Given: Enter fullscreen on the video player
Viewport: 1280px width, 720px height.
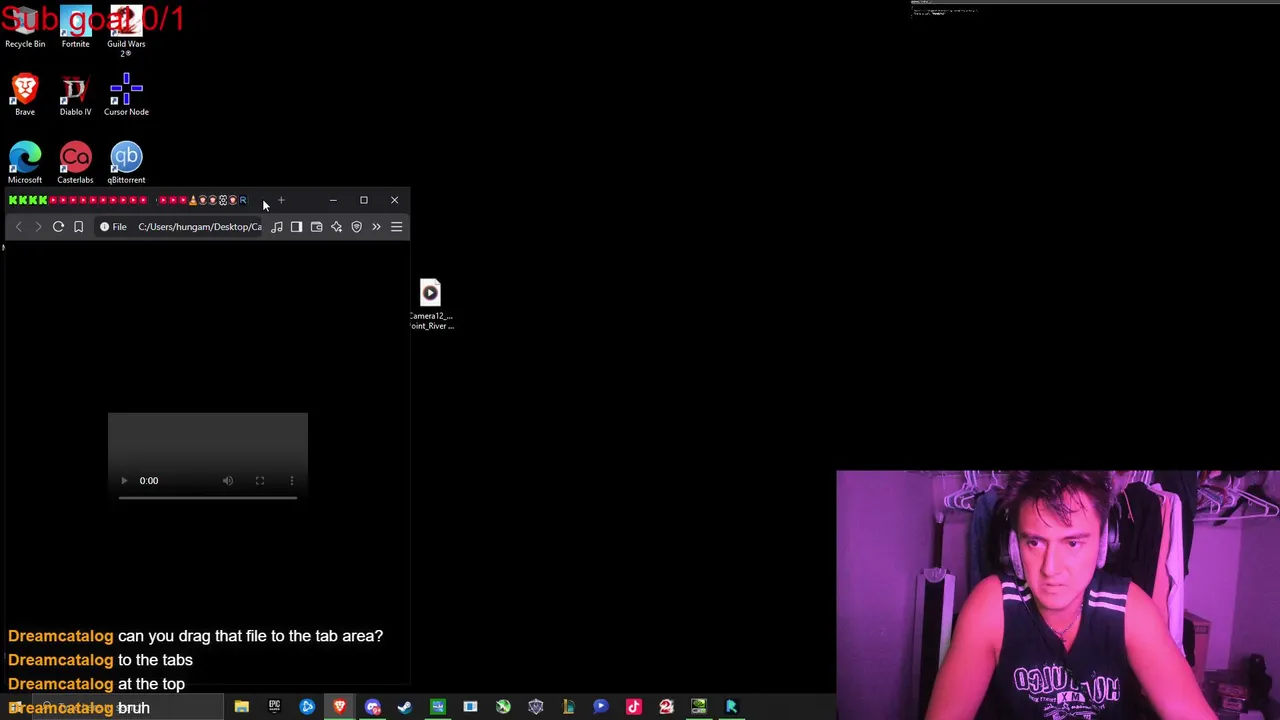Looking at the screenshot, I should (x=260, y=481).
